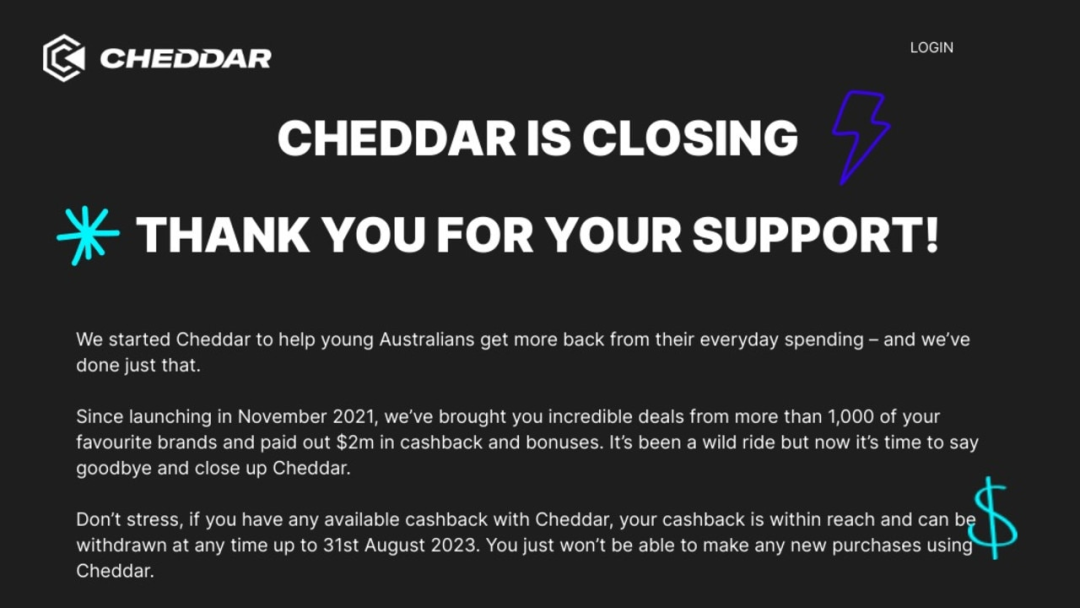This screenshot has width=1080, height=608.
Task: Click the word SUPPORT! in the heading
Action: 815,235
